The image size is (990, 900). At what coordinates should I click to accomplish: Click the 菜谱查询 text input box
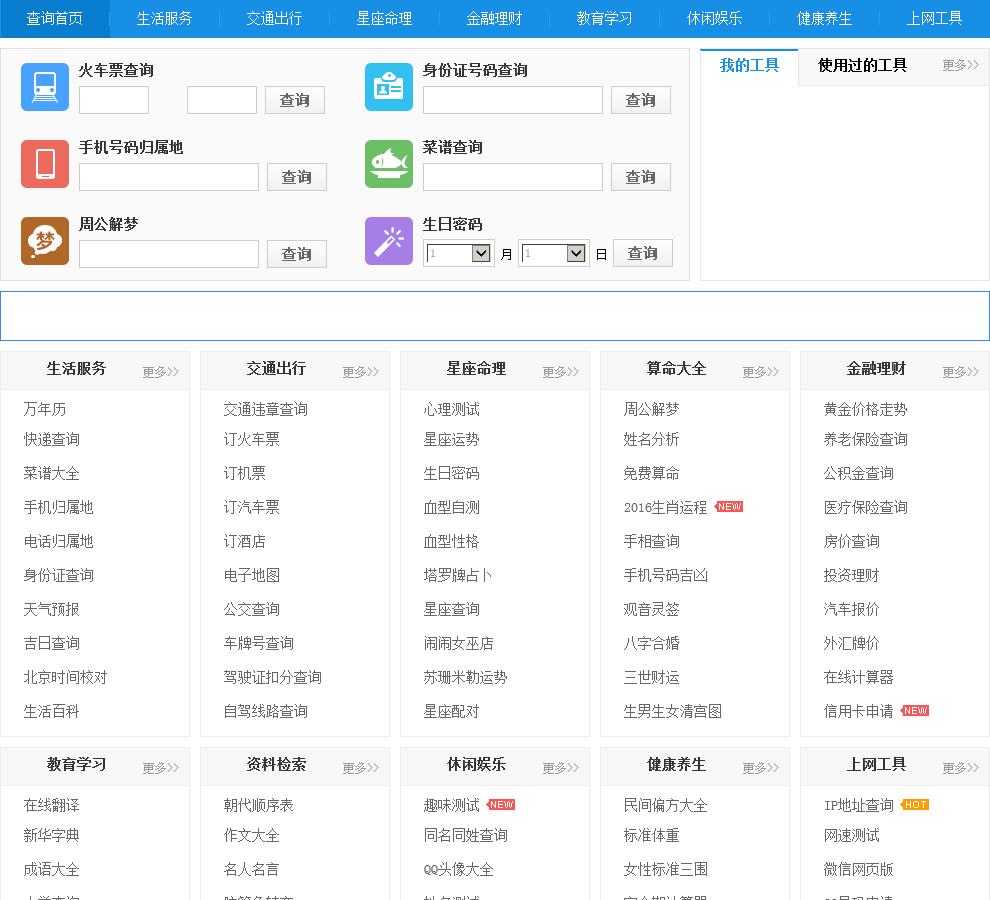(x=513, y=177)
